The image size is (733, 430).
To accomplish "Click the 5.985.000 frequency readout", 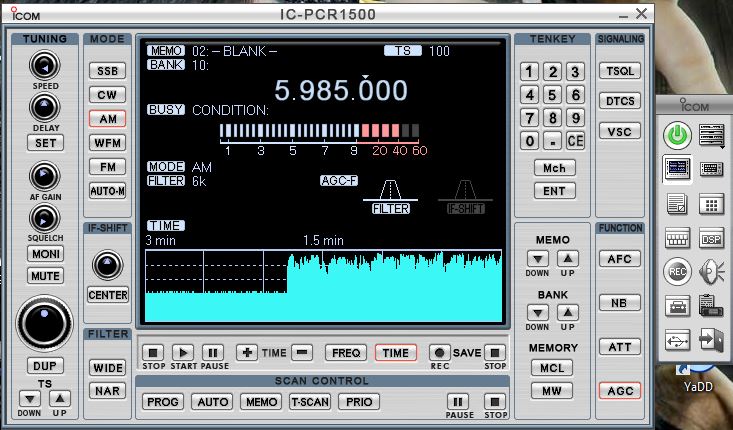I will (341, 91).
